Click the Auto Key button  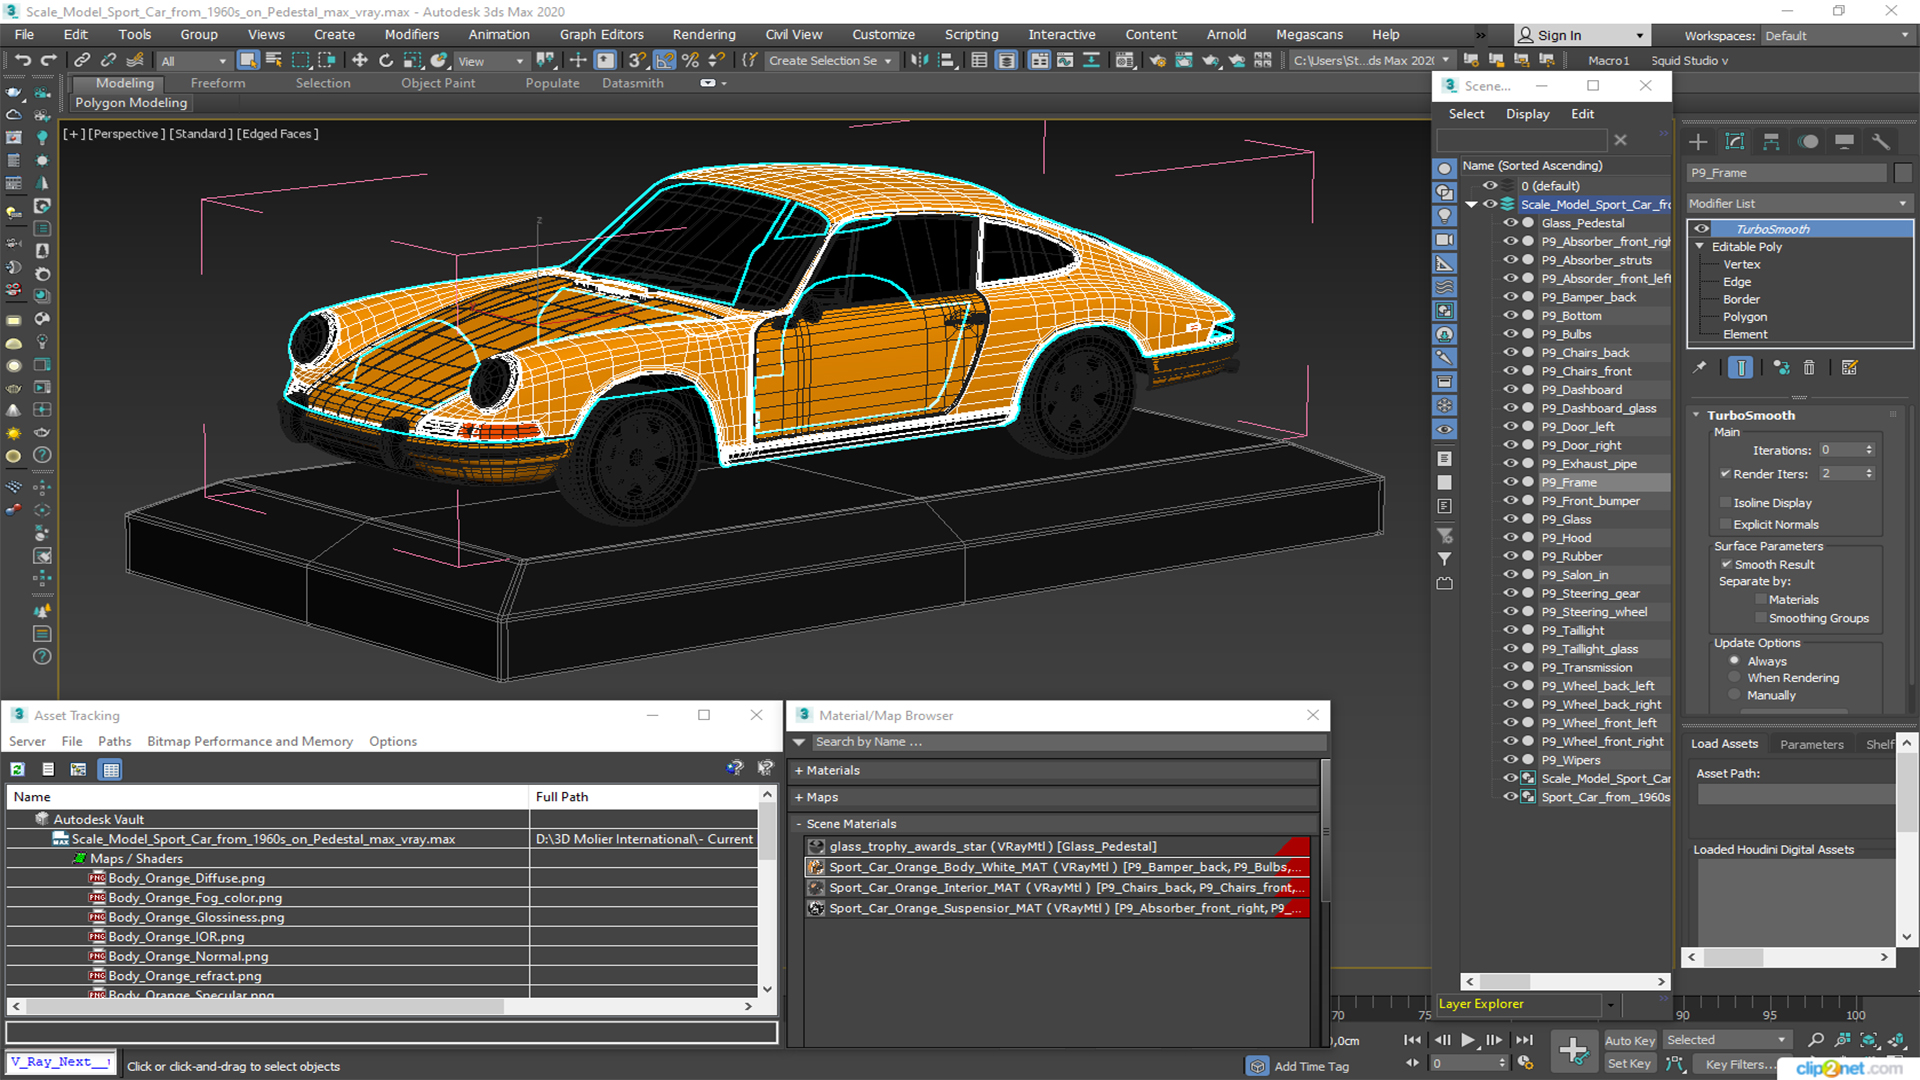click(x=1630, y=1041)
